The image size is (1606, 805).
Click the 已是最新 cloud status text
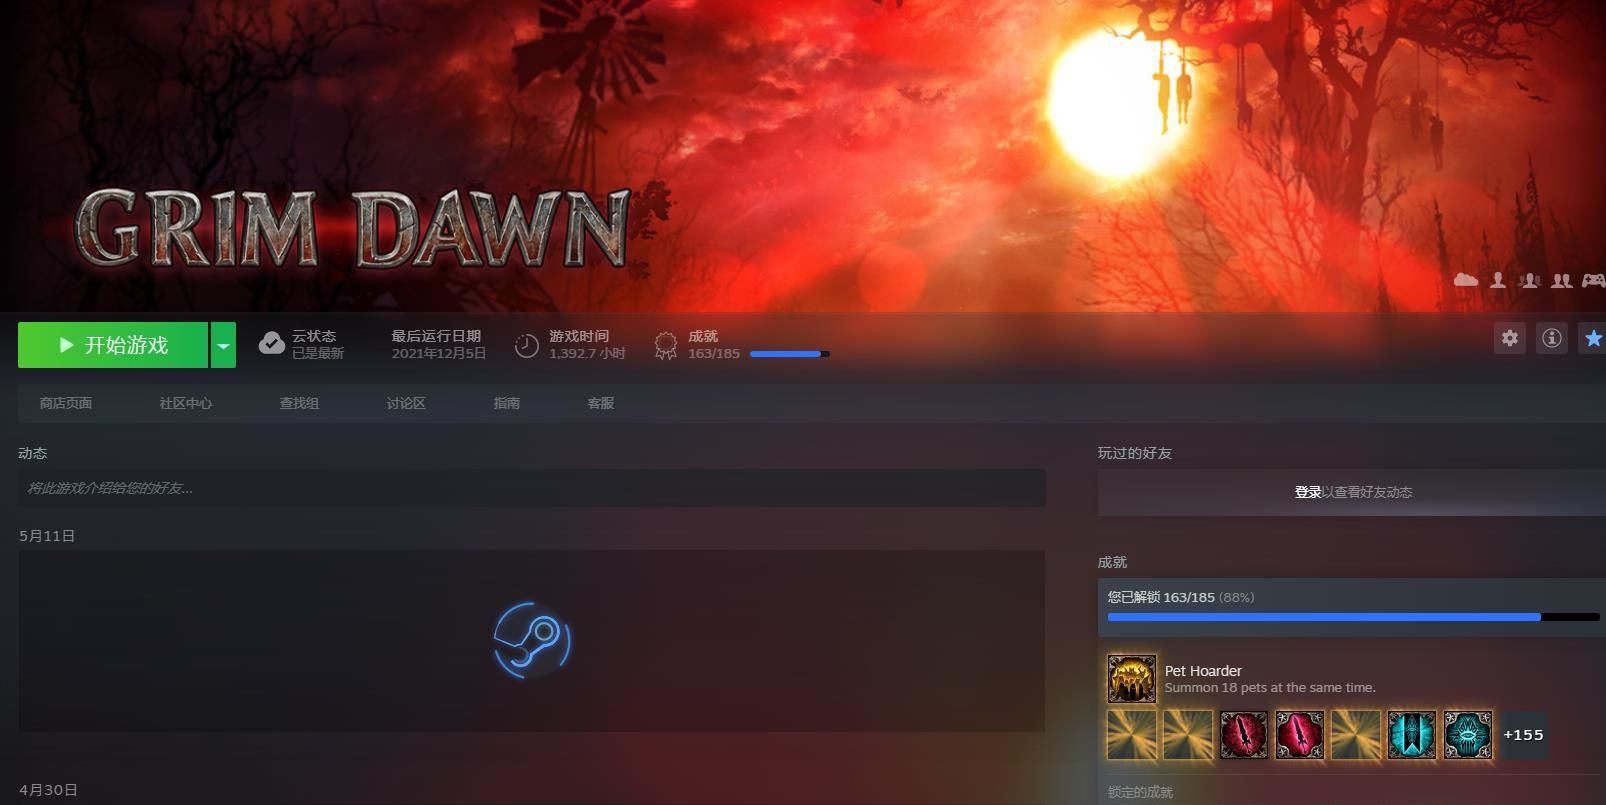click(x=318, y=353)
